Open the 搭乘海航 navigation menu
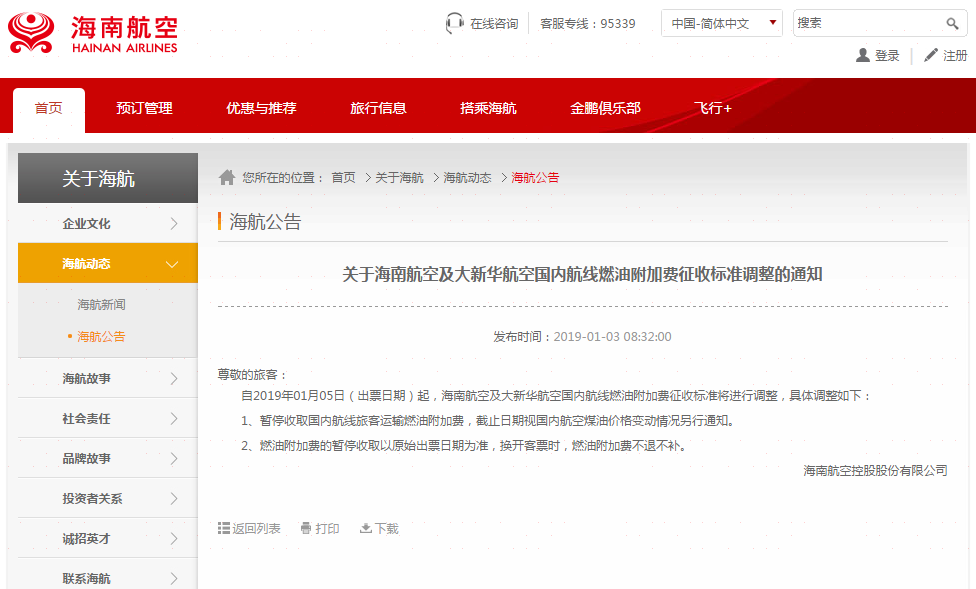976x589 pixels. point(489,108)
